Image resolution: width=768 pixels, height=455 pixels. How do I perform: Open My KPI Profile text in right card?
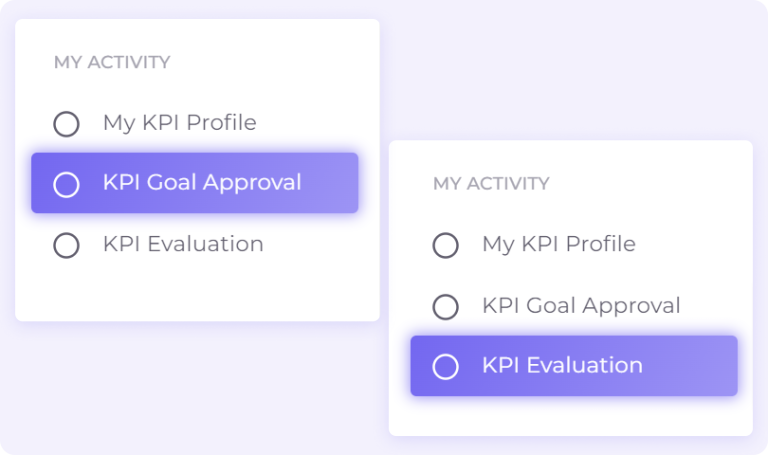[x=558, y=244]
